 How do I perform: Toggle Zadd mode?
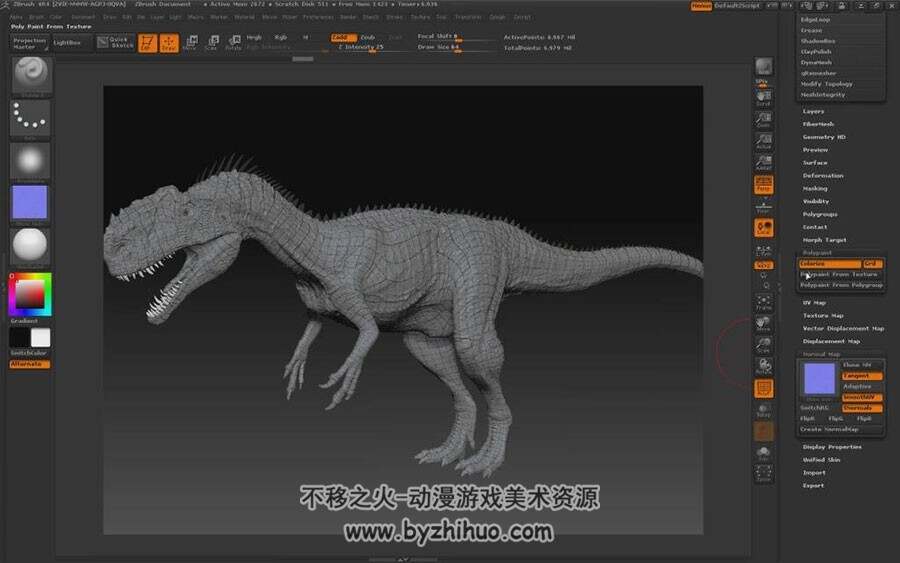click(x=343, y=37)
